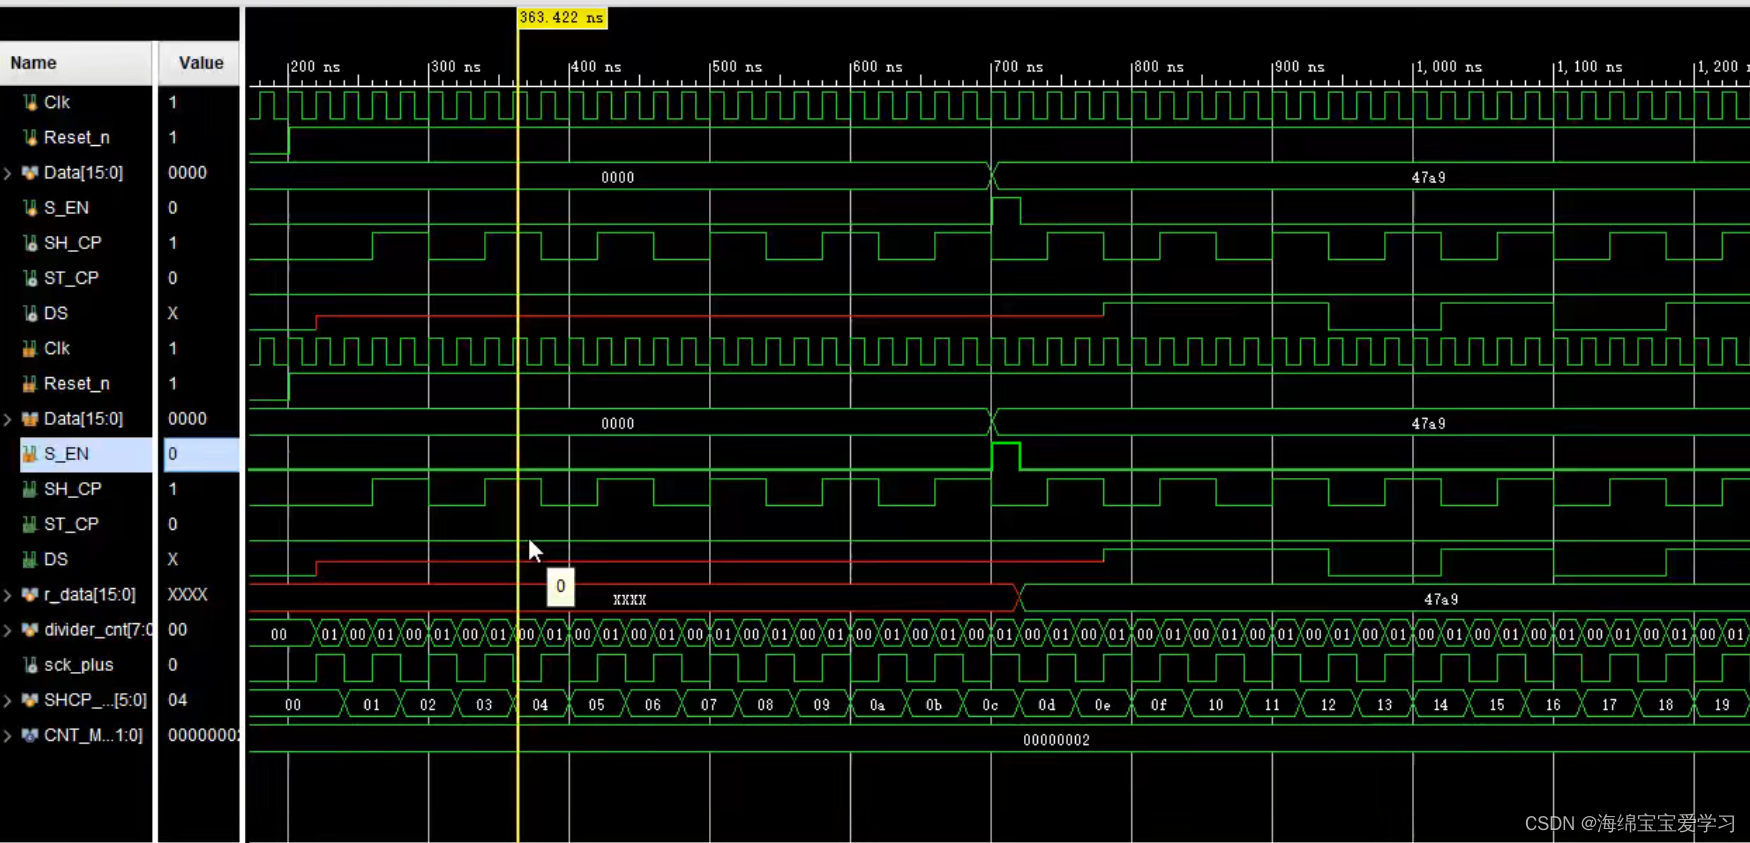Viewport: 1750px width, 843px height.
Task: Expand the CNT_M...1:0] bus
Action: tap(8, 735)
